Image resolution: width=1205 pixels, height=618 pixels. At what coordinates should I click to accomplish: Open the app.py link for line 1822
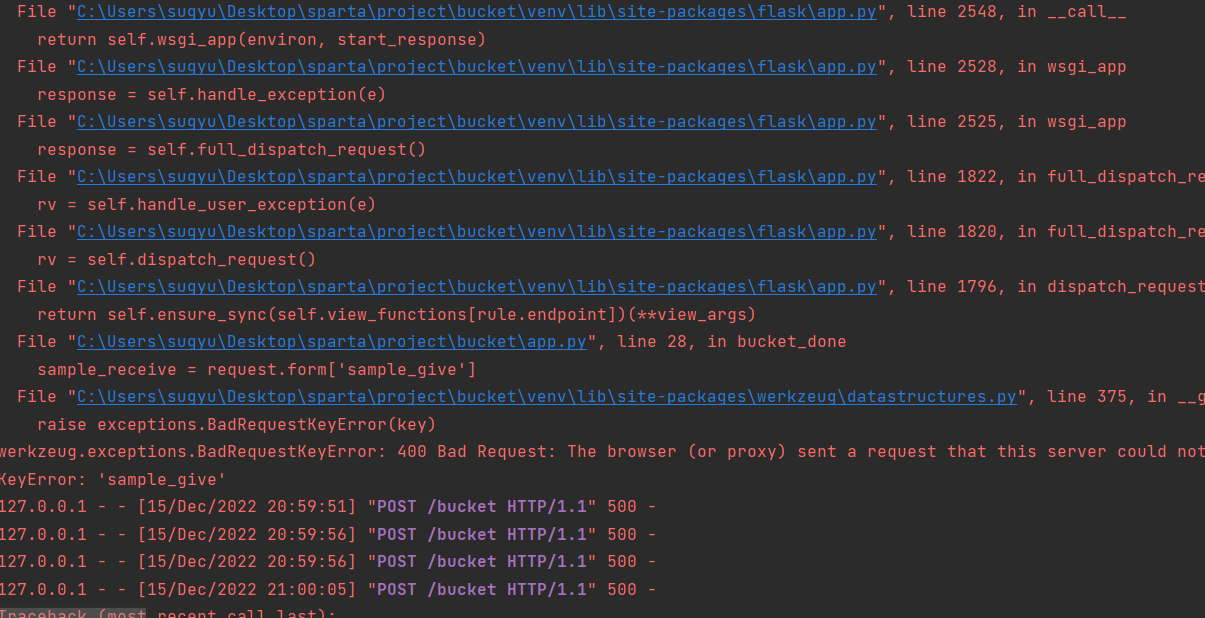tap(477, 177)
